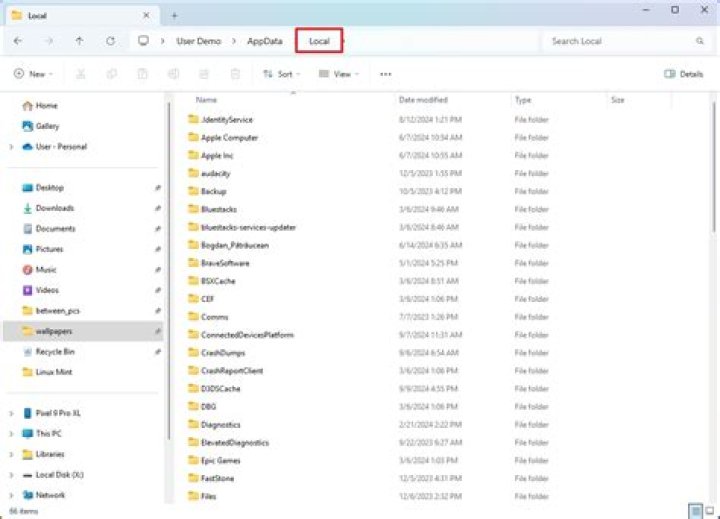Refresh the current folder view
720x519 pixels.
coord(110,41)
